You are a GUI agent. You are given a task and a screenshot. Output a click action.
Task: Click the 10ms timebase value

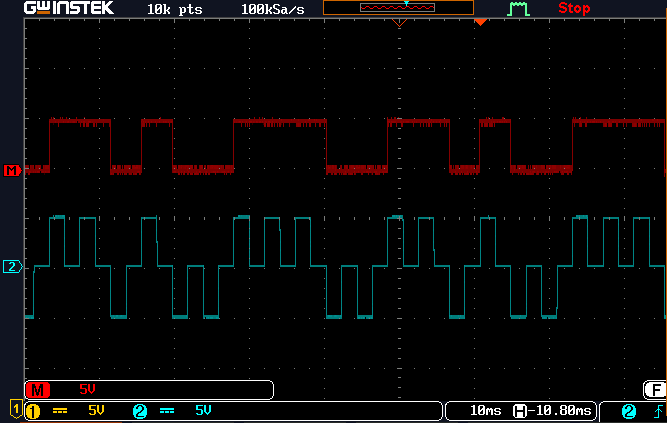coord(485,411)
